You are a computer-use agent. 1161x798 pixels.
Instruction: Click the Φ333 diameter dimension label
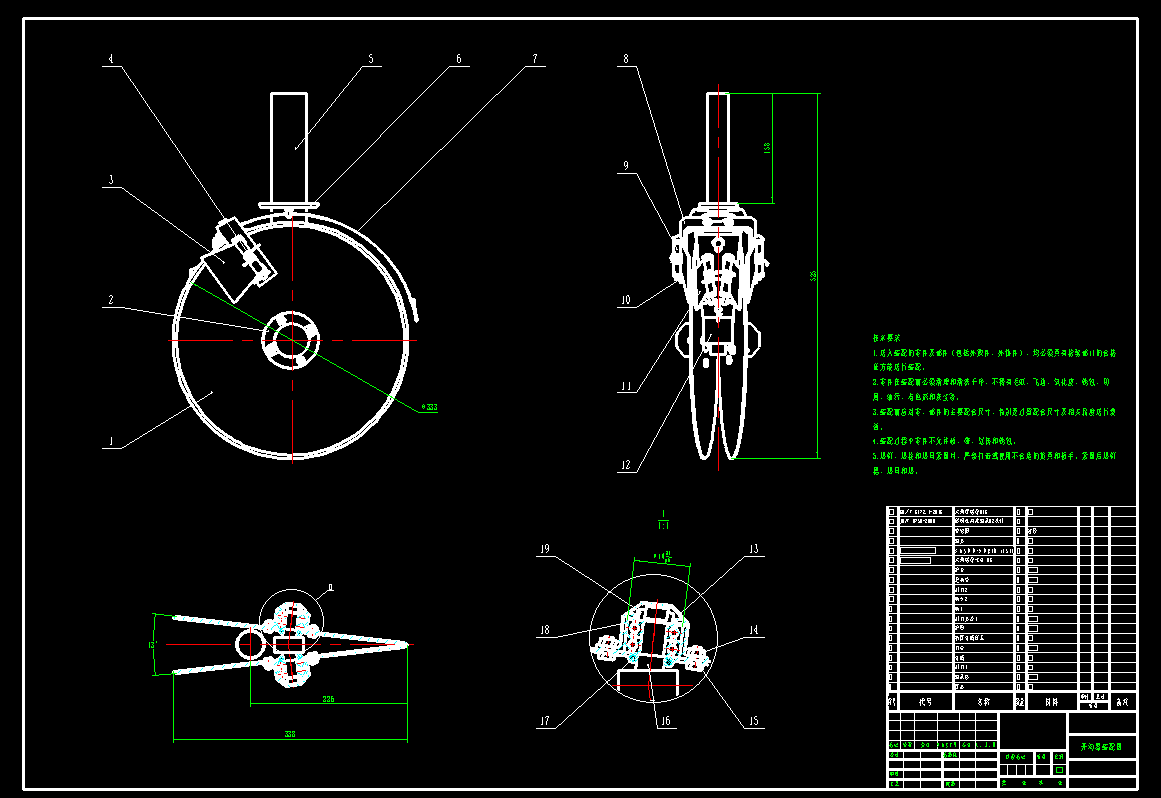(429, 407)
